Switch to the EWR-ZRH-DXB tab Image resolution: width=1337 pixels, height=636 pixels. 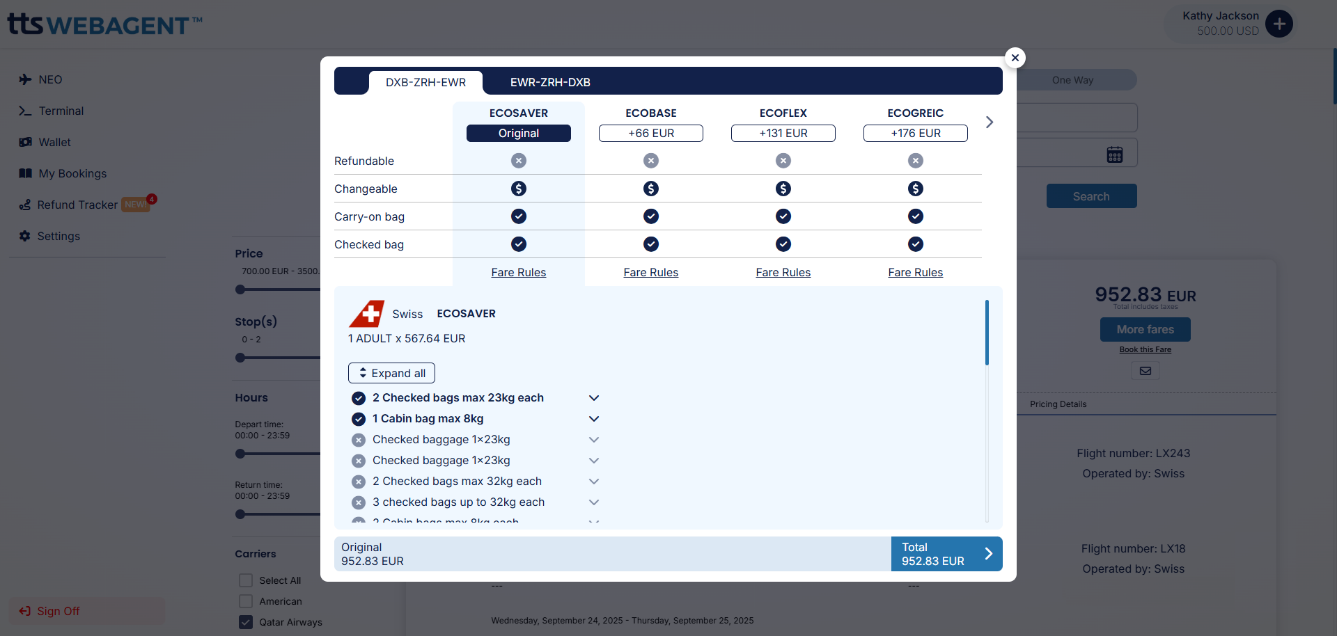[550, 82]
